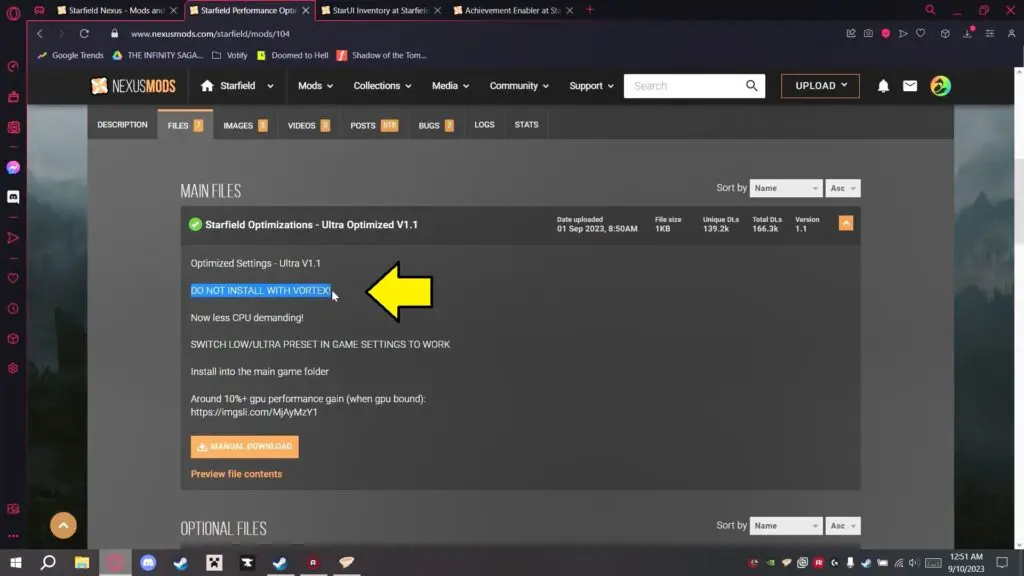Open the messages envelope icon
Image resolution: width=1024 pixels, height=576 pixels.
910,86
